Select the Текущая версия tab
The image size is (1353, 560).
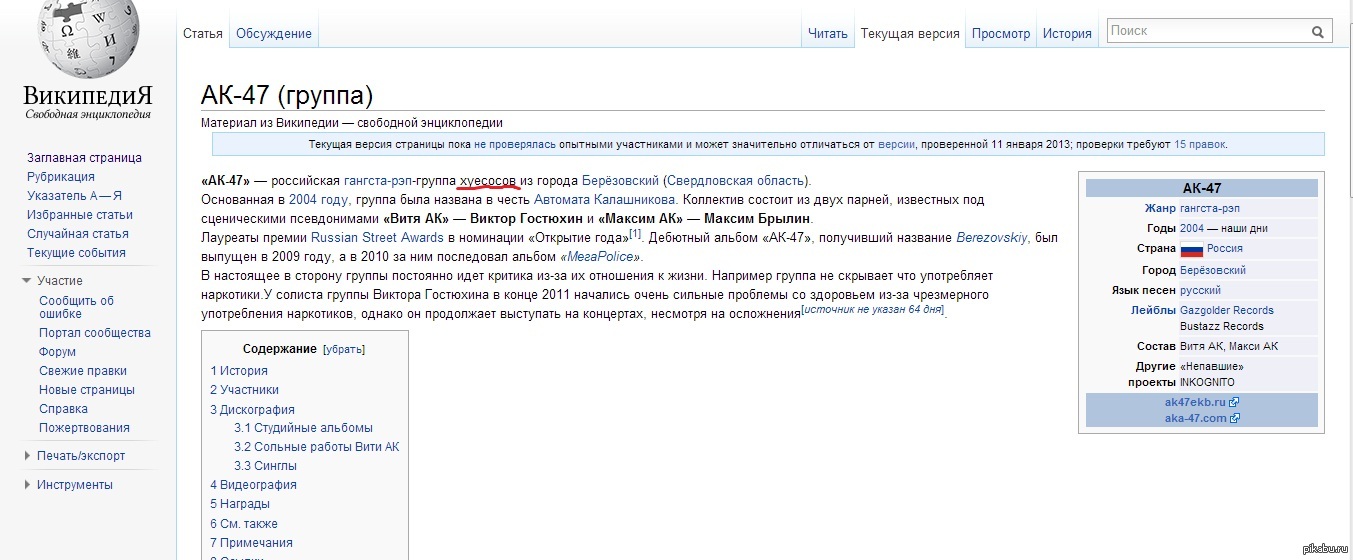[x=910, y=33]
